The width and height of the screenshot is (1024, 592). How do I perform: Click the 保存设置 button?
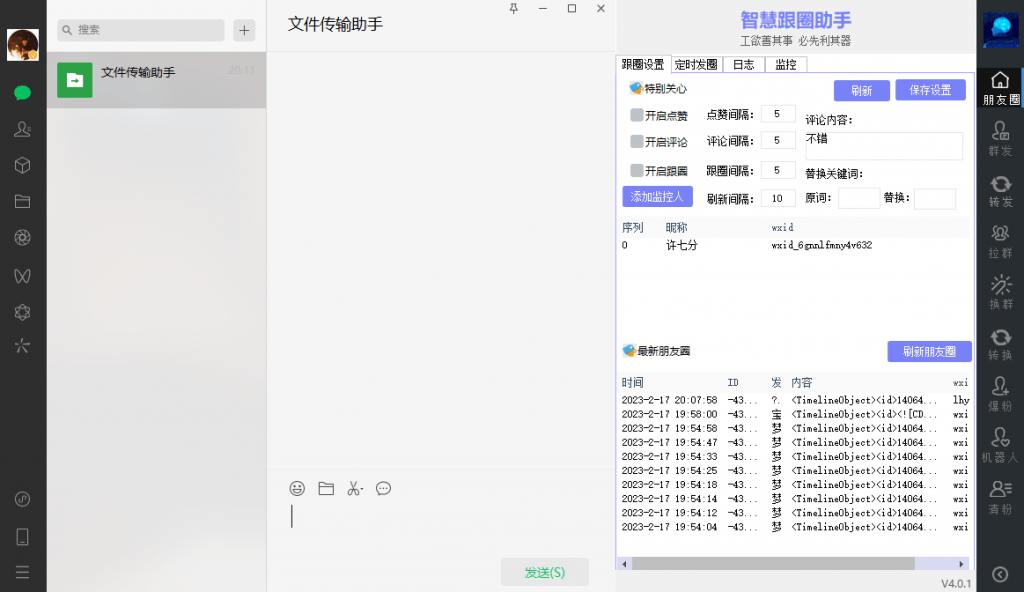pyautogui.click(x=930, y=90)
